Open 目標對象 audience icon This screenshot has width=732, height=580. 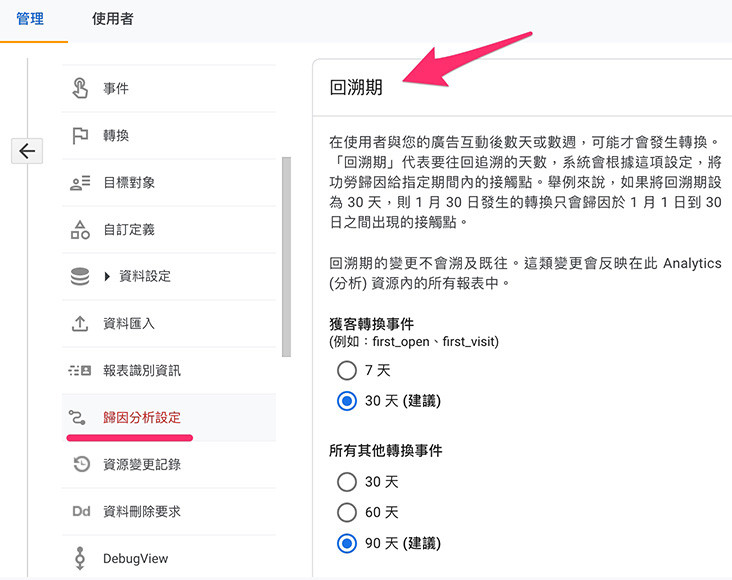click(x=80, y=182)
